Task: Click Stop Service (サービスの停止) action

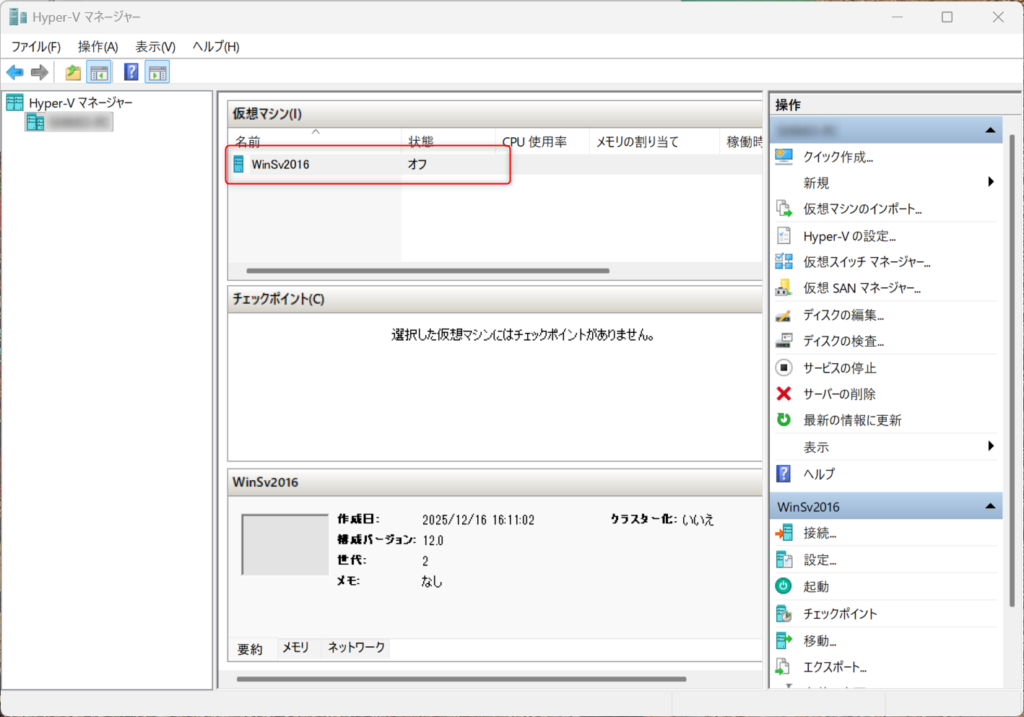Action: [839, 367]
